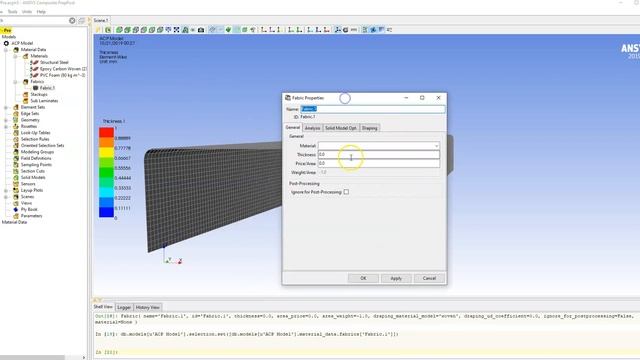This screenshot has width=640, height=360.
Task: Click Apply in Fabric Properties dialog
Action: [396, 278]
